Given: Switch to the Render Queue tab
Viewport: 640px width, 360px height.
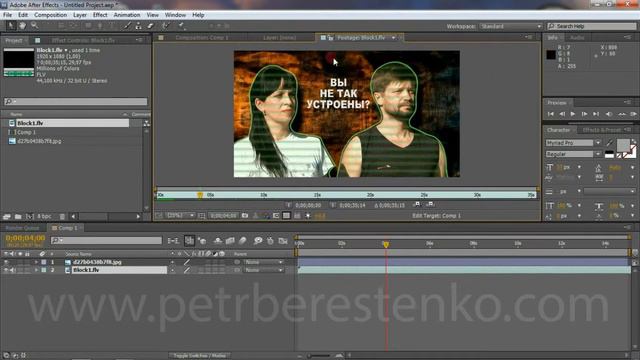Looking at the screenshot, I should [22, 228].
